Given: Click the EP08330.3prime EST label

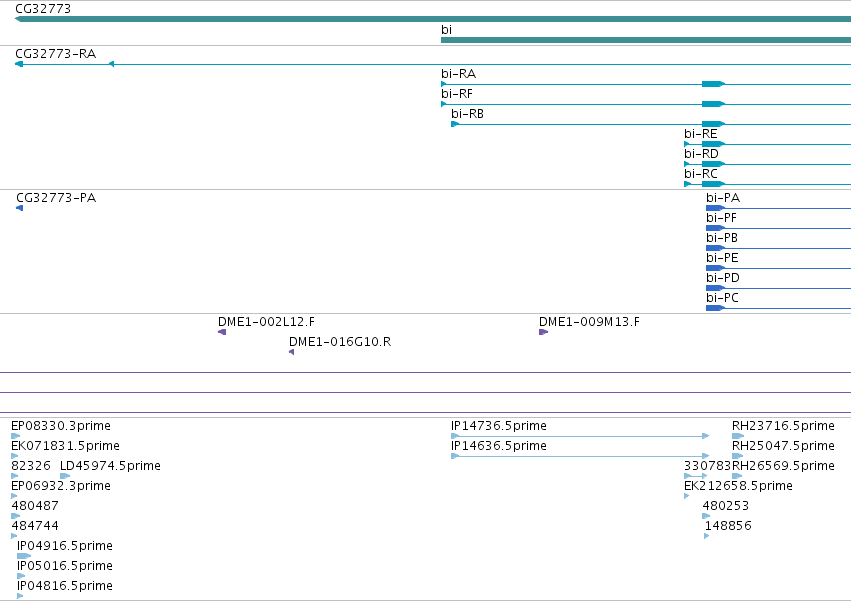Looking at the screenshot, I should [x=61, y=426].
